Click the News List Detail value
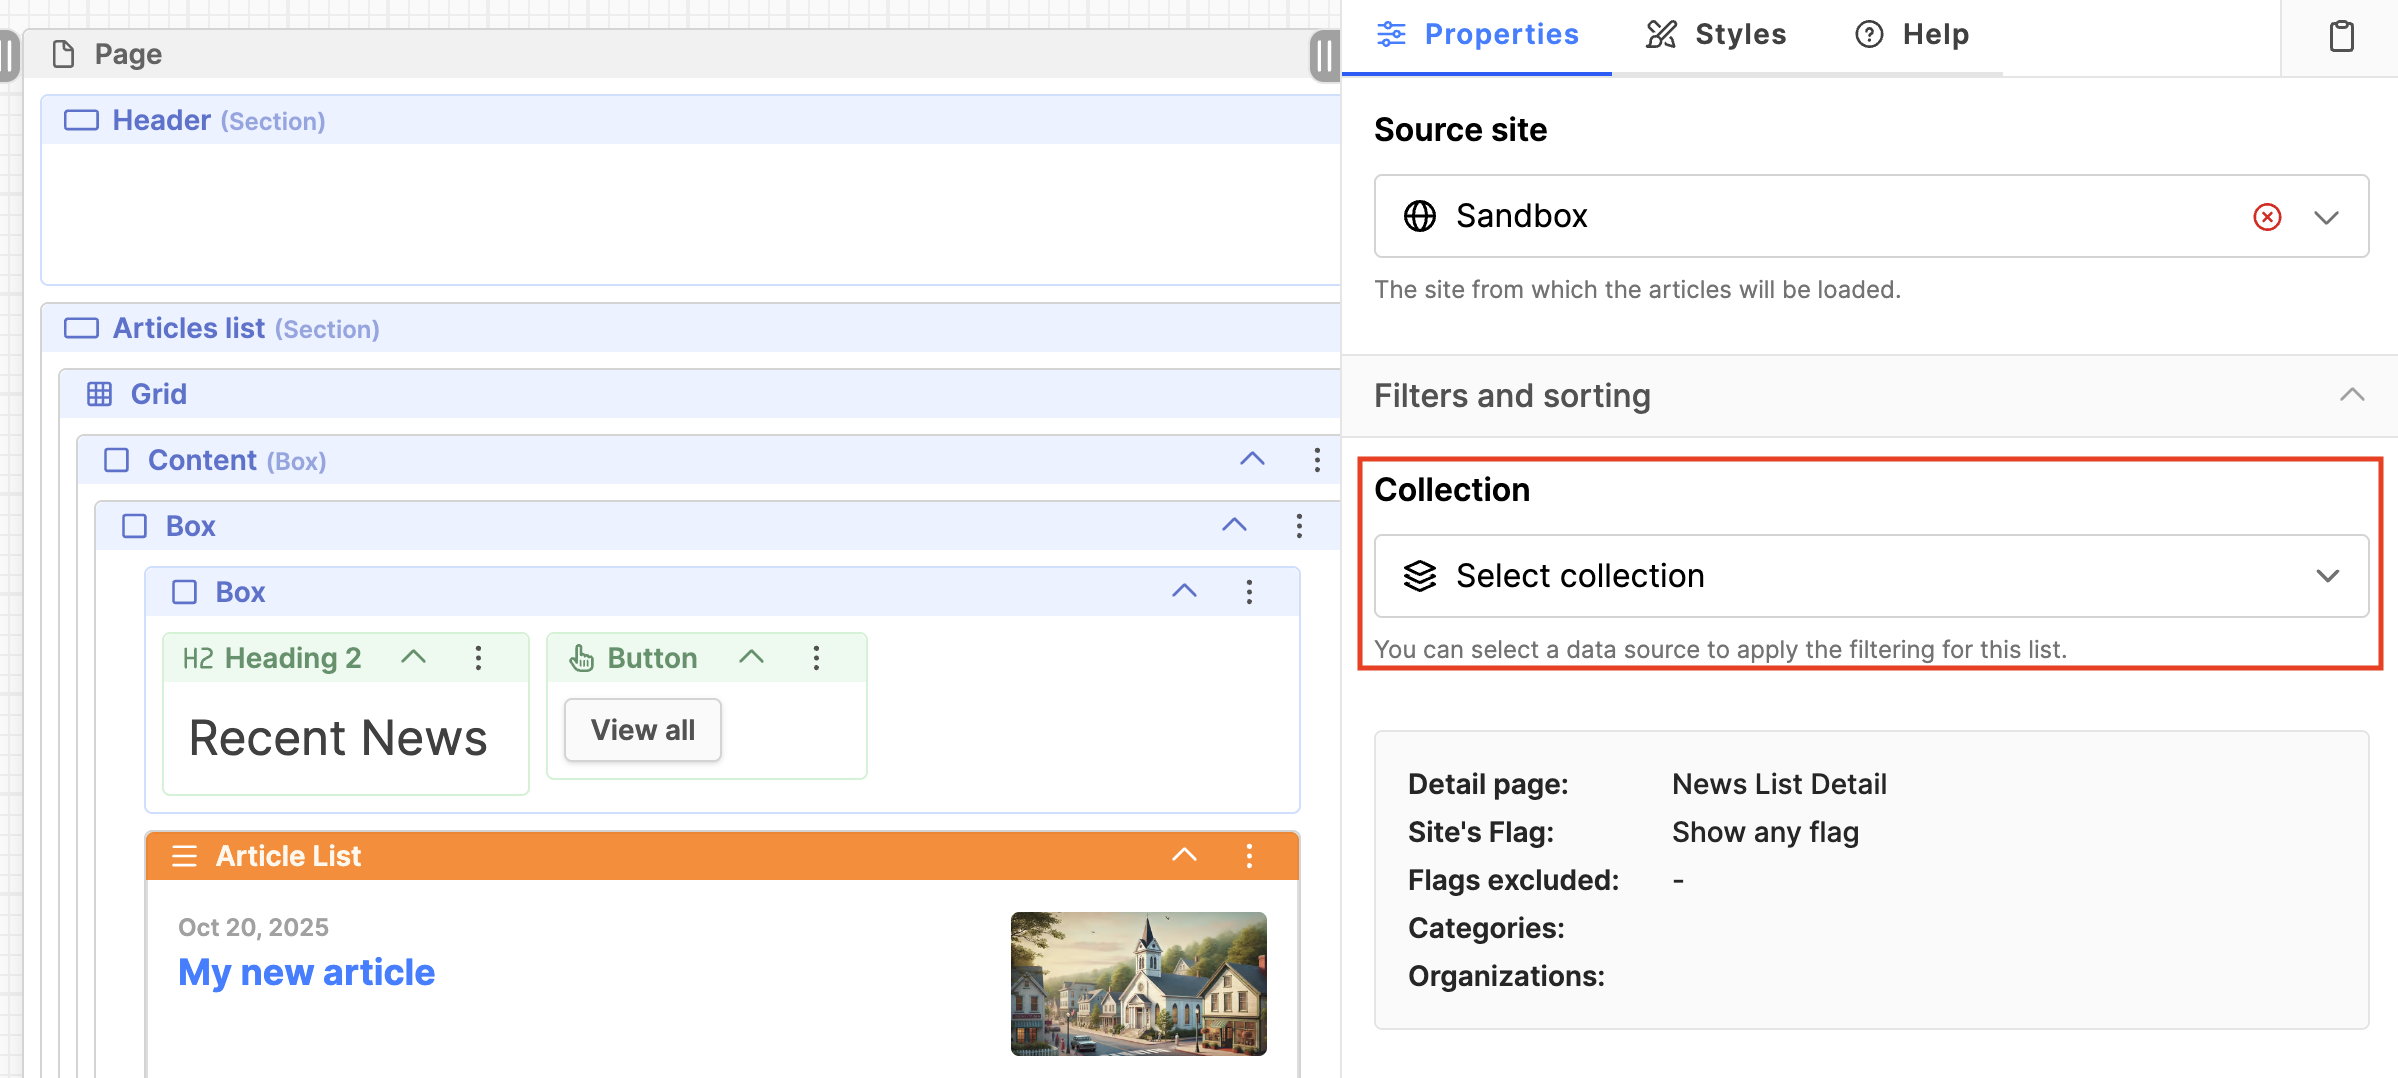This screenshot has width=2398, height=1078. pyautogui.click(x=1779, y=784)
